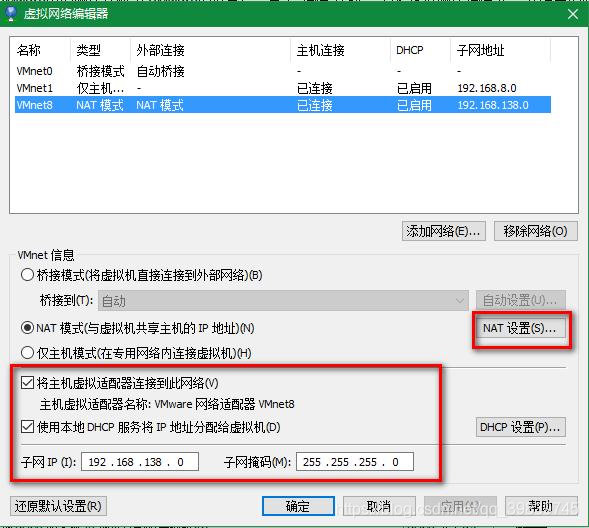Click the DHCP column header

(x=420, y=50)
